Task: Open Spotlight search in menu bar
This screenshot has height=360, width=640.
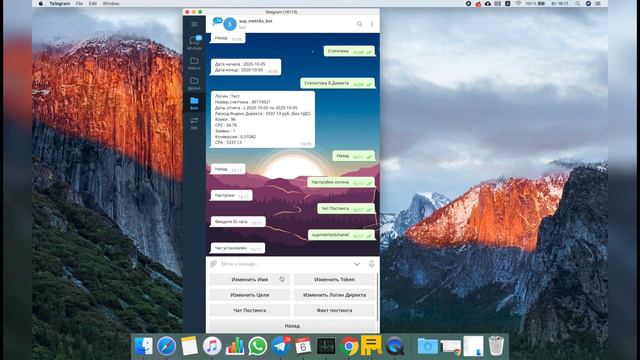Action: (578, 4)
